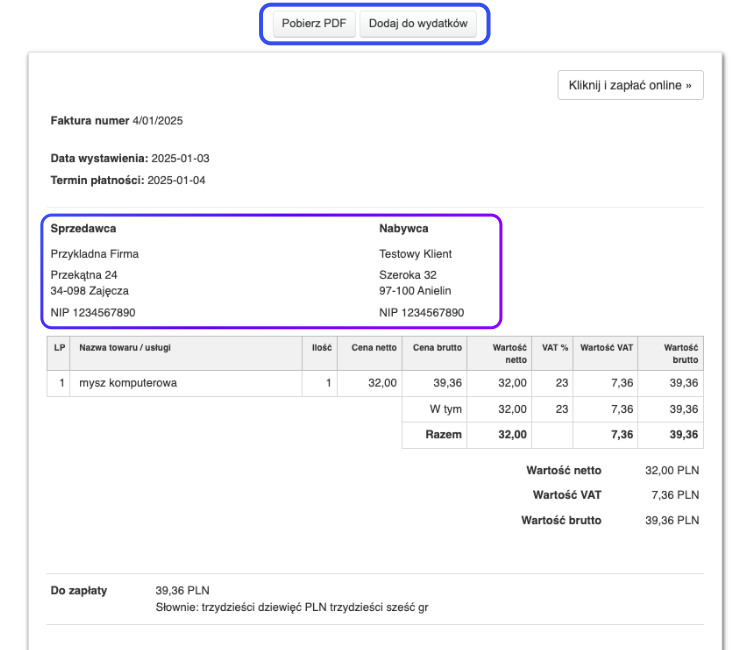Click the Sprzedawca section heading
The width and height of the screenshot is (750, 650).
pos(83,228)
